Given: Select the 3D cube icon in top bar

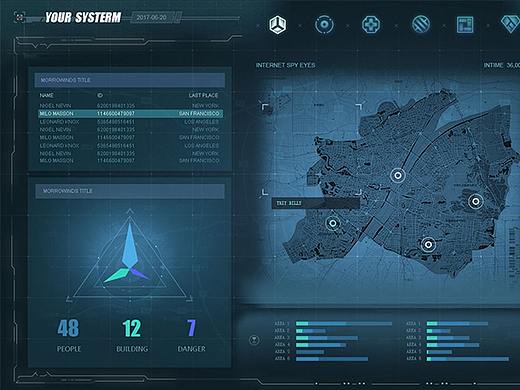Looking at the screenshot, I should [x=277, y=25].
